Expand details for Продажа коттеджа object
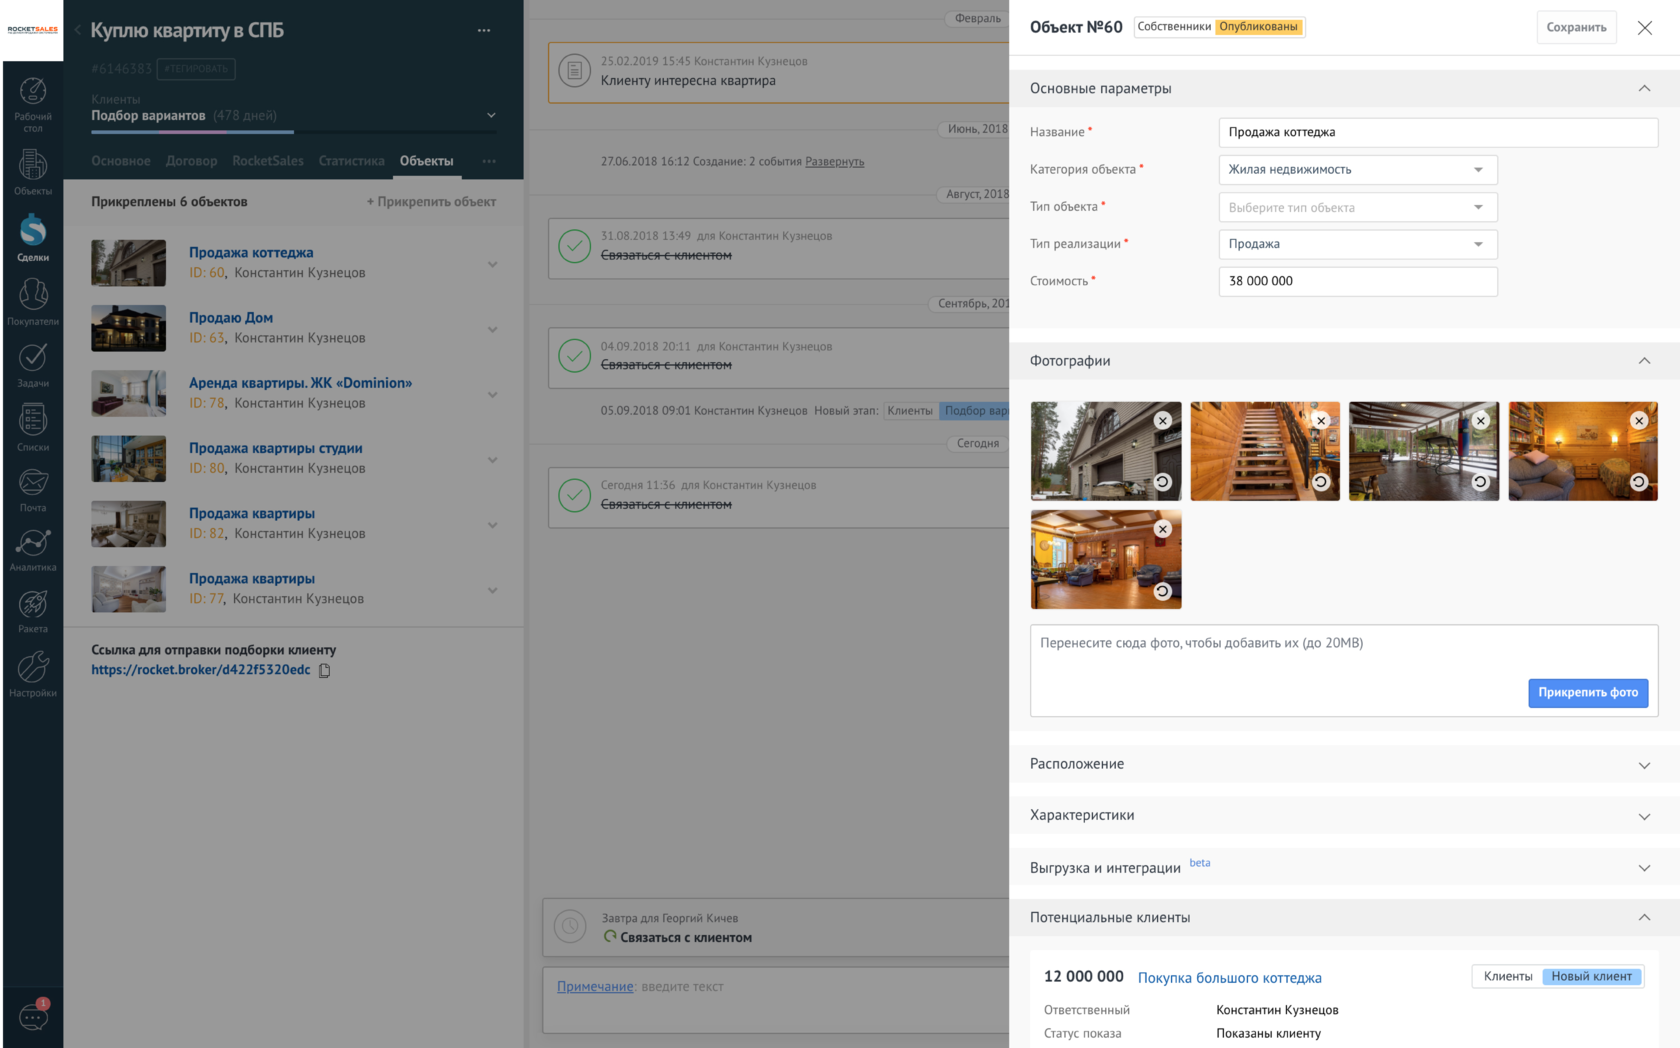The width and height of the screenshot is (1680, 1048). point(491,263)
